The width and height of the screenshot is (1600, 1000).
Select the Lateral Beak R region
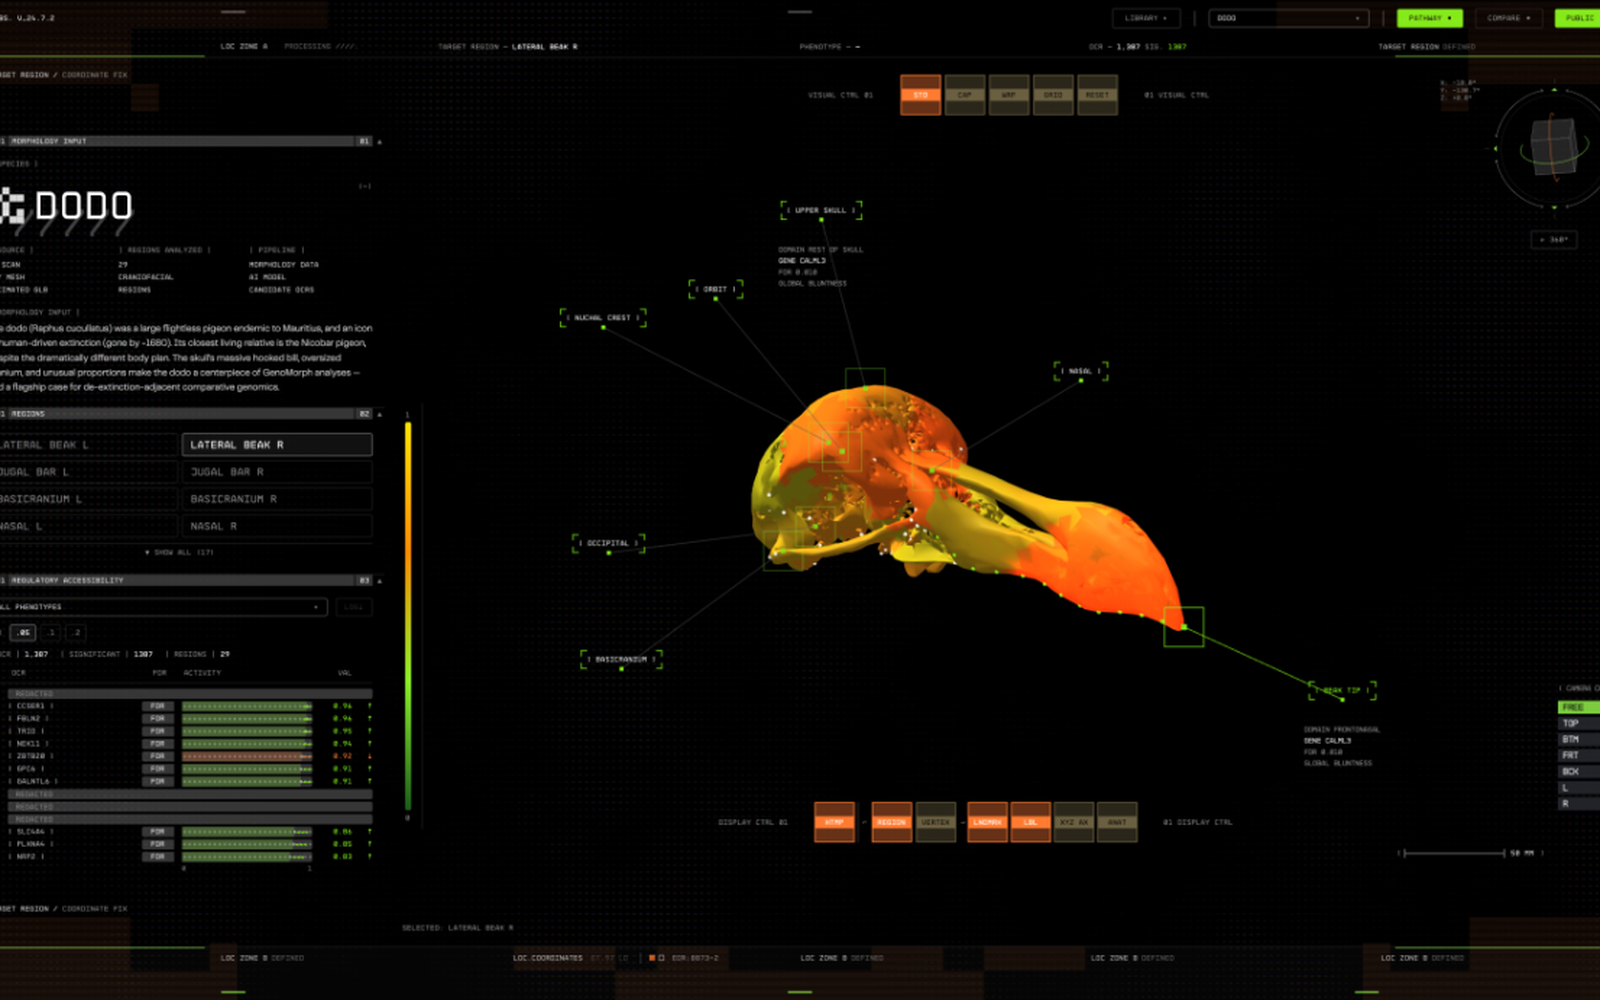tap(277, 445)
